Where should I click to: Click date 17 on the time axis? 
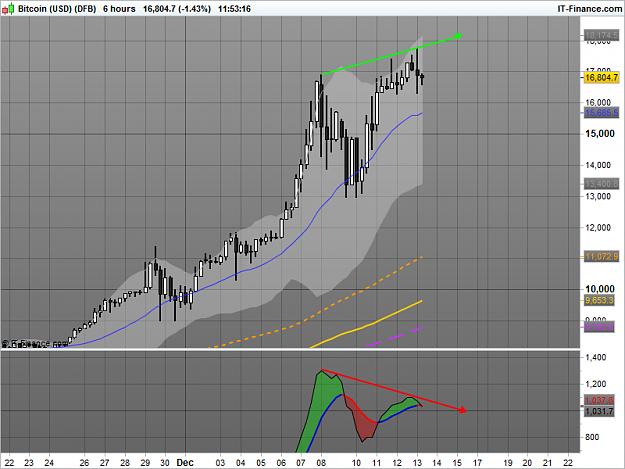pos(477,463)
